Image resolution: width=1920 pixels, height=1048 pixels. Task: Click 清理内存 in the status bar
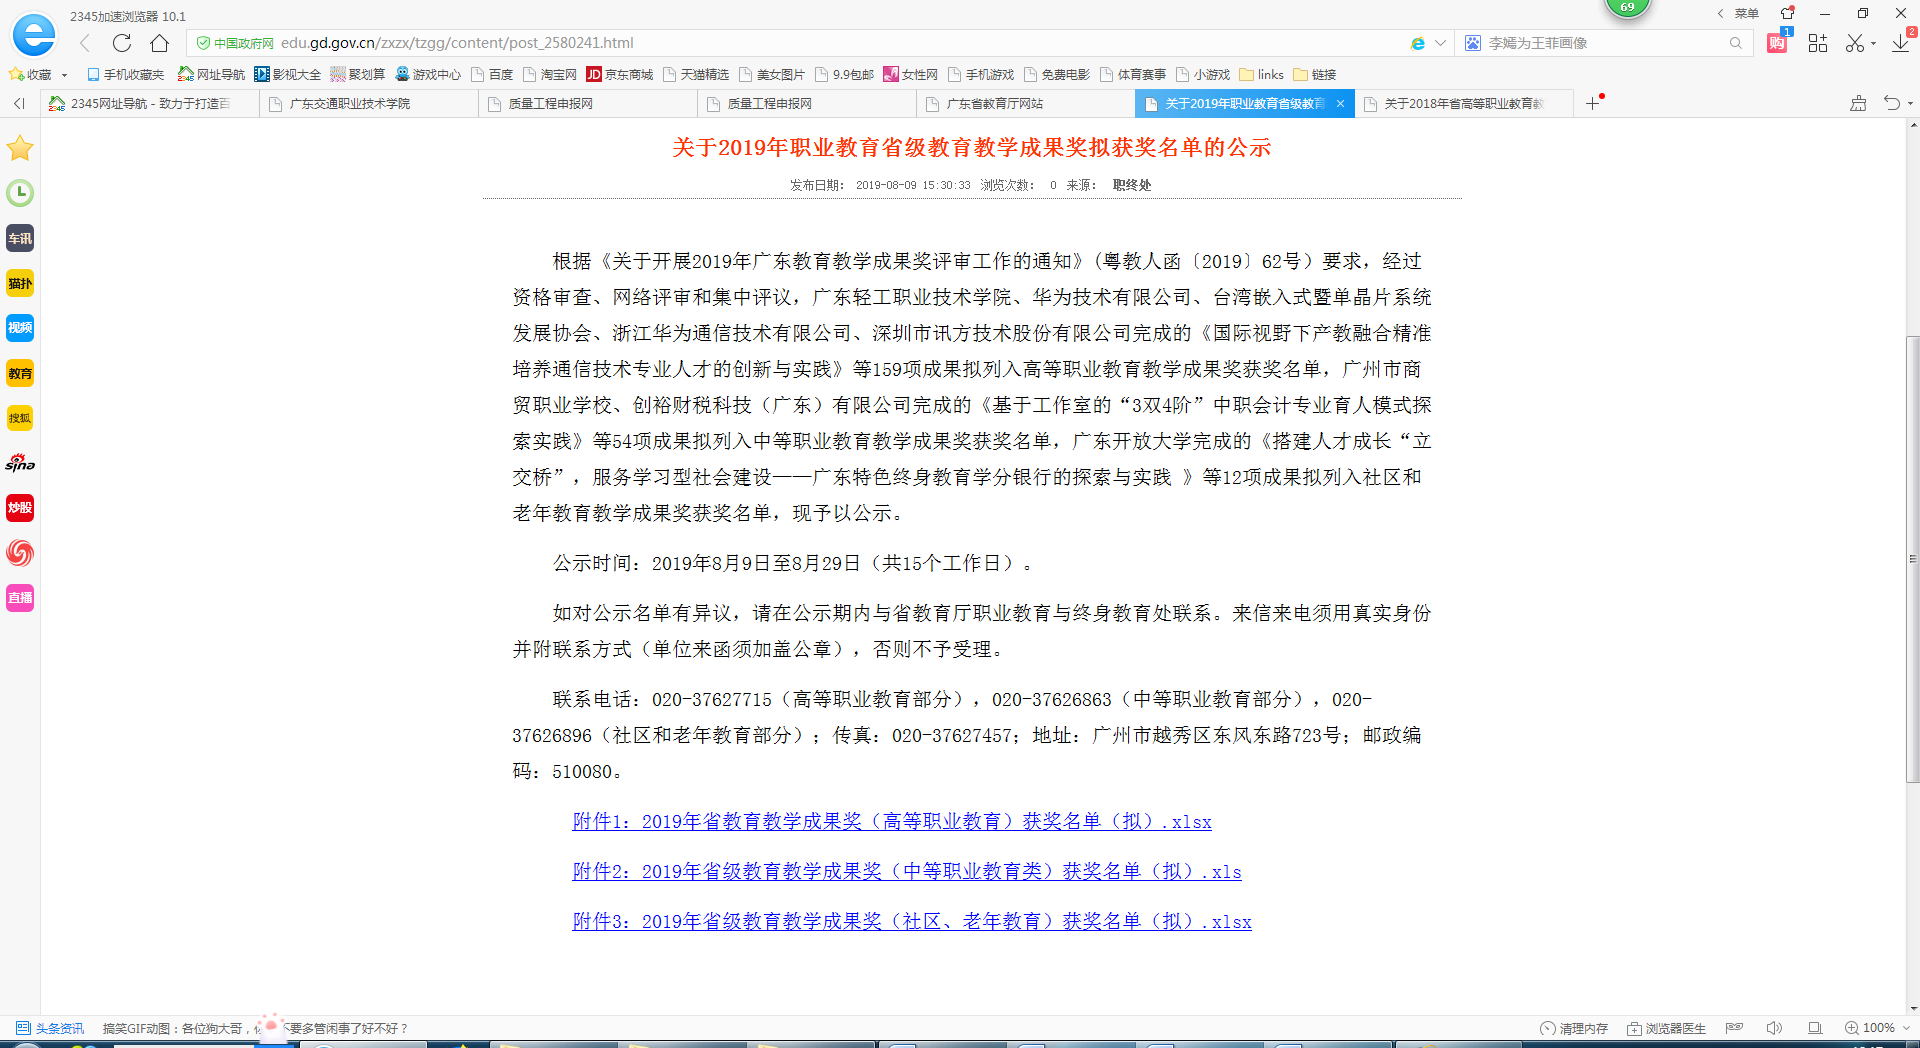pyautogui.click(x=1574, y=1028)
